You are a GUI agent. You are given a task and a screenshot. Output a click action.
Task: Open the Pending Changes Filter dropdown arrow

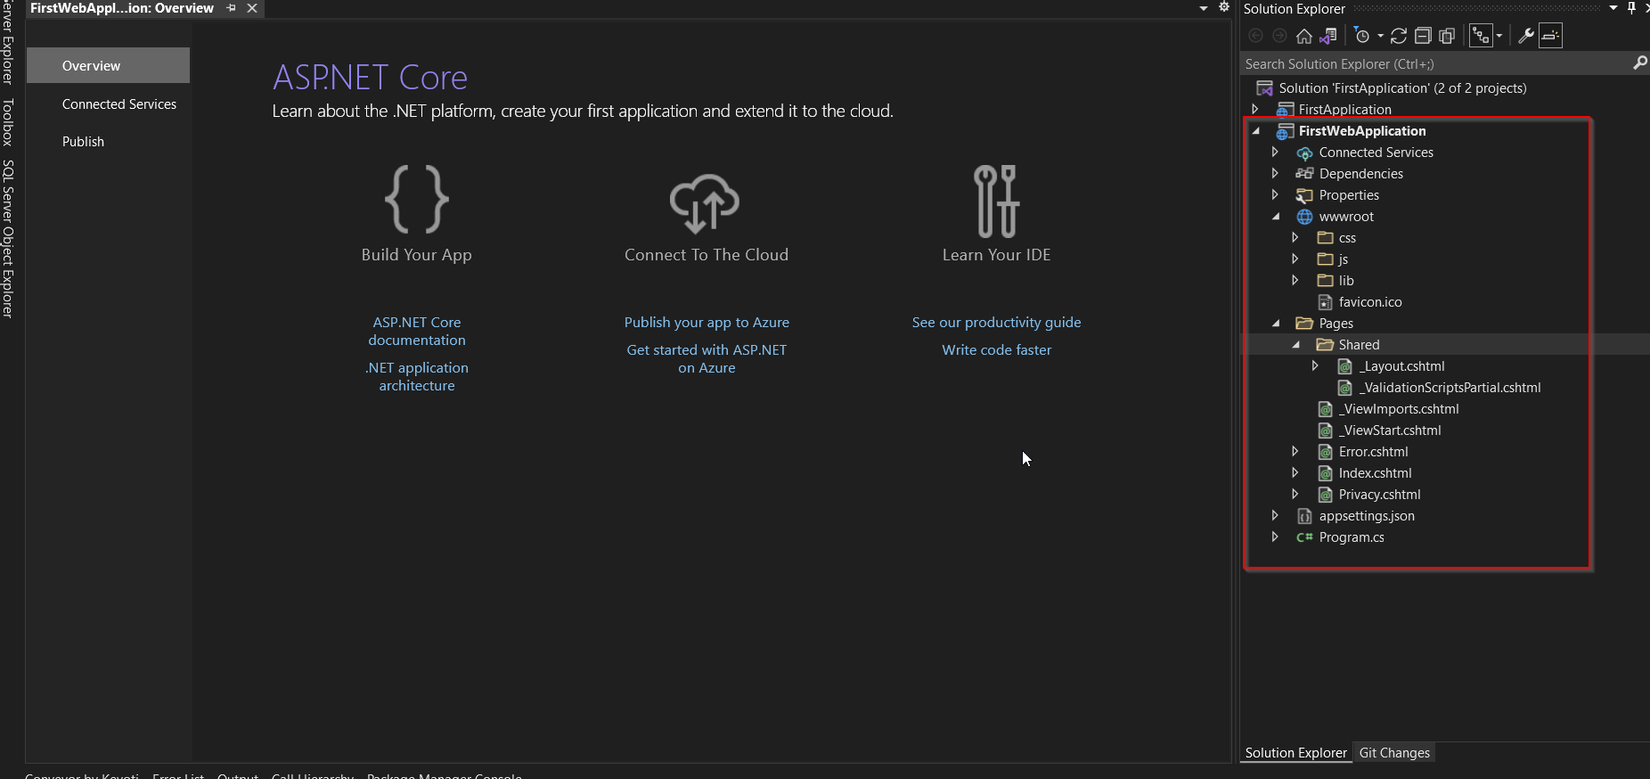(1380, 36)
